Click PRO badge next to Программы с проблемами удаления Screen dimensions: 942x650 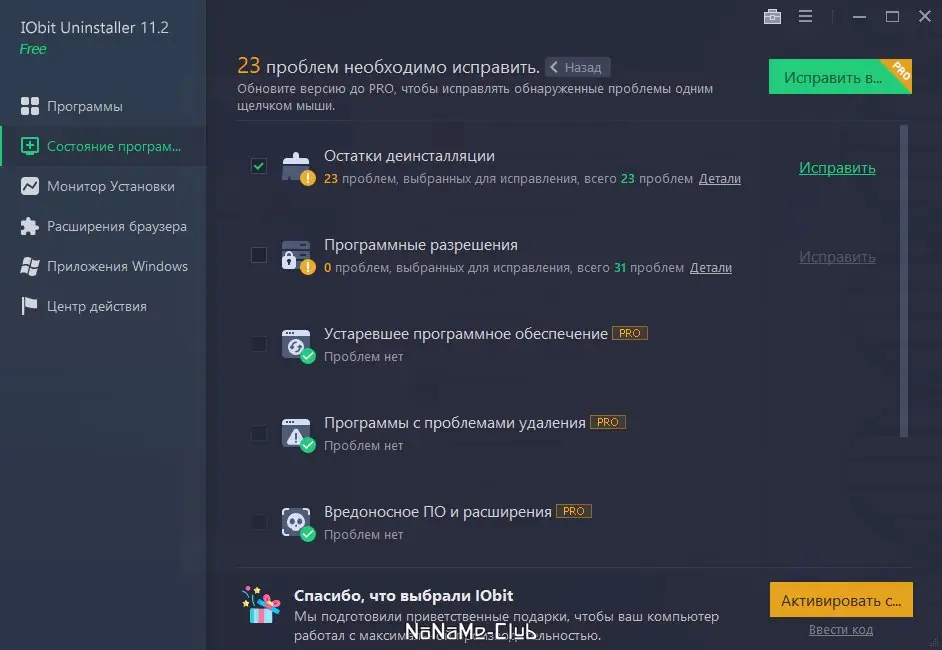607,422
